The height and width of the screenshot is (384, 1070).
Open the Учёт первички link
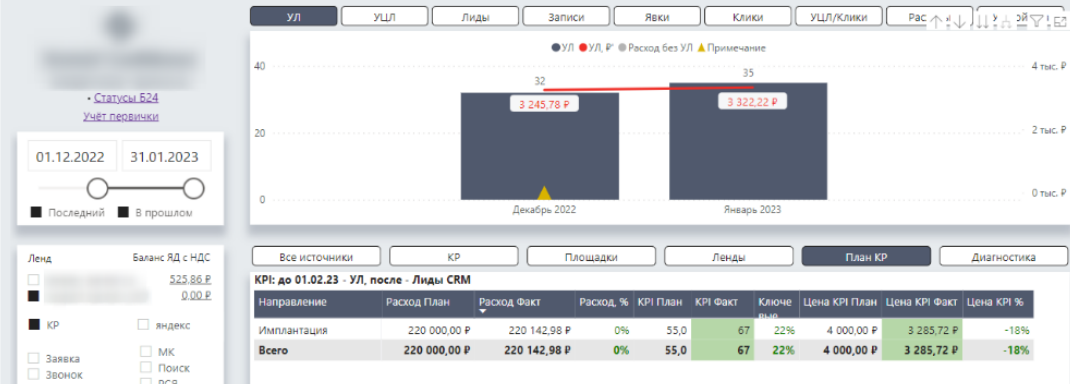(121, 116)
